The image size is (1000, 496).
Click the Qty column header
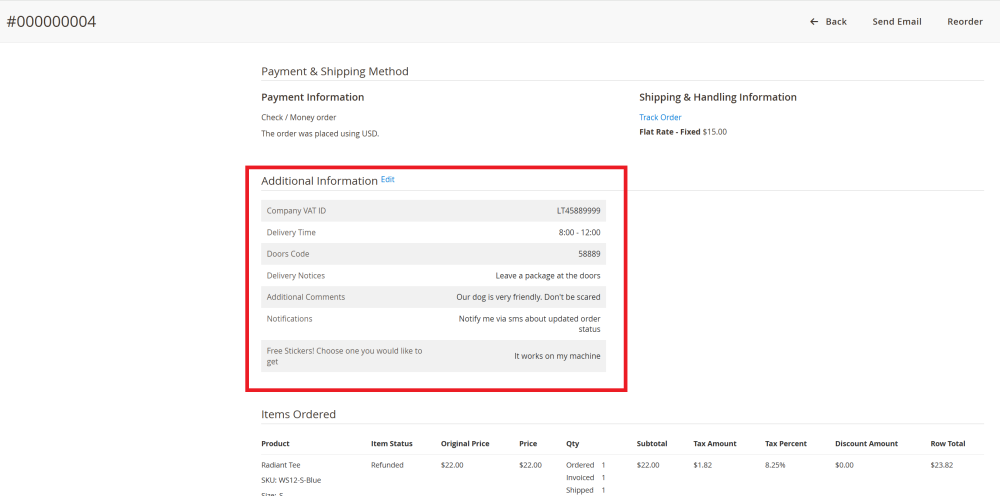pyautogui.click(x=573, y=444)
